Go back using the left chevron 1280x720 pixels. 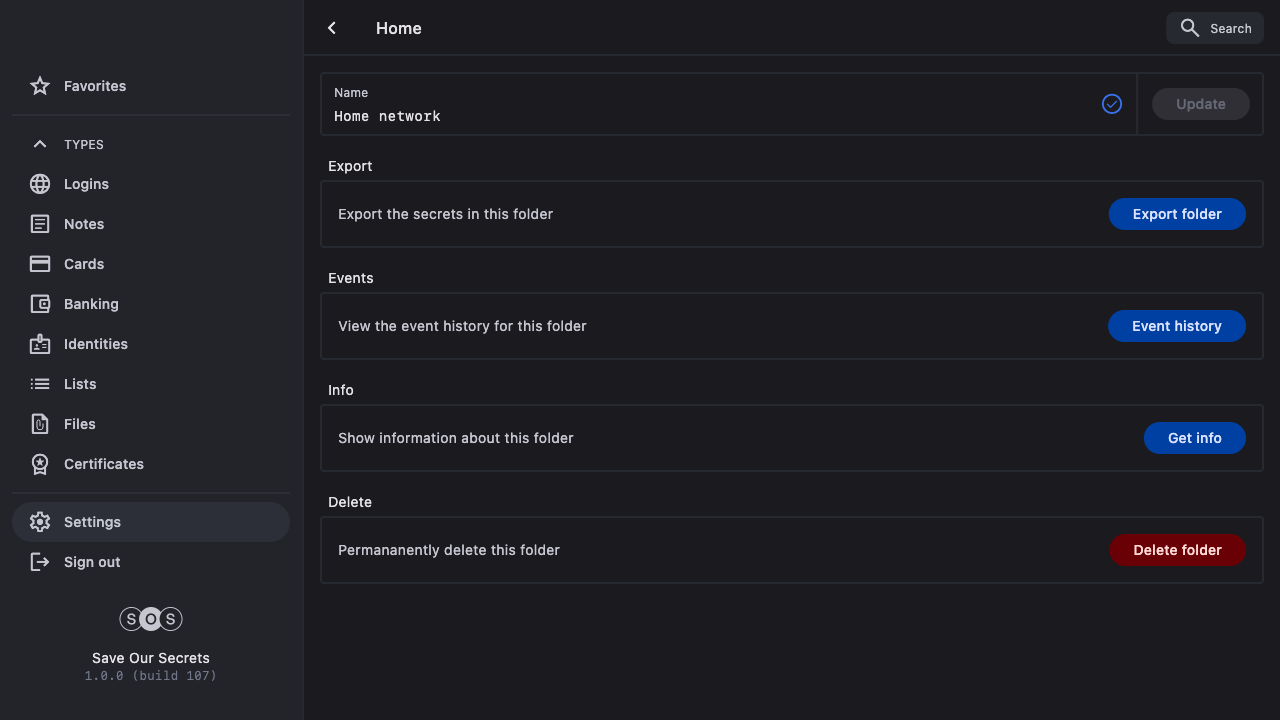[332, 28]
